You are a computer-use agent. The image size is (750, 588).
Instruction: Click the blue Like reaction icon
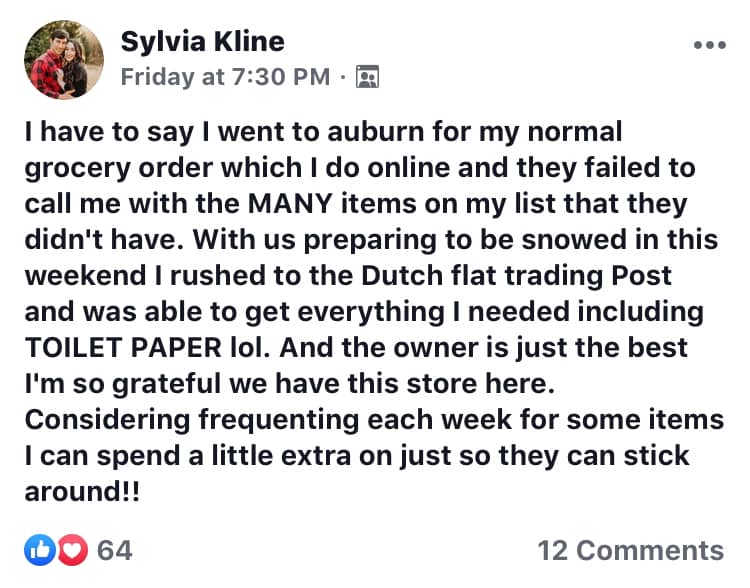click(37, 550)
